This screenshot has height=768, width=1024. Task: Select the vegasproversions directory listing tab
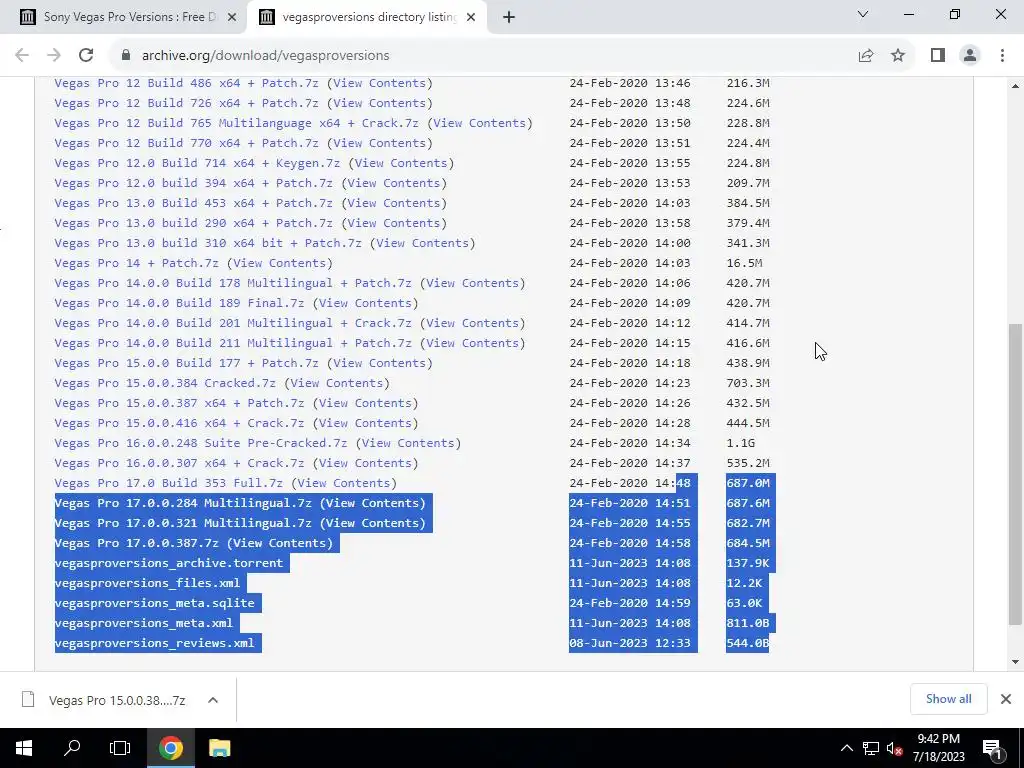tap(368, 18)
